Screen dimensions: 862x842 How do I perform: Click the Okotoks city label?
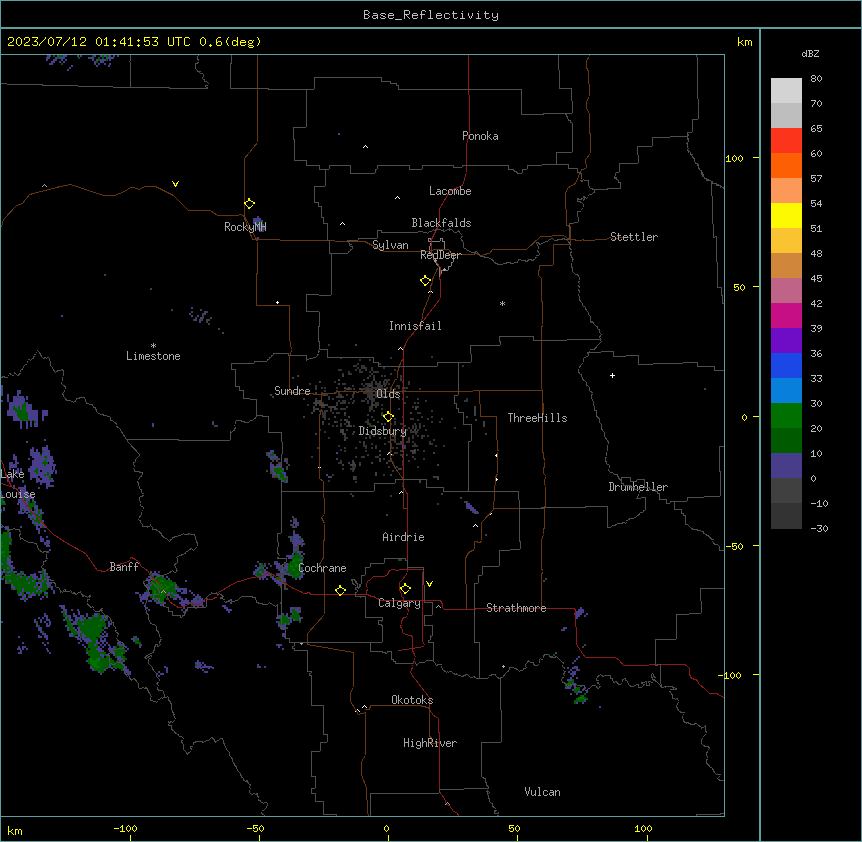(412, 700)
